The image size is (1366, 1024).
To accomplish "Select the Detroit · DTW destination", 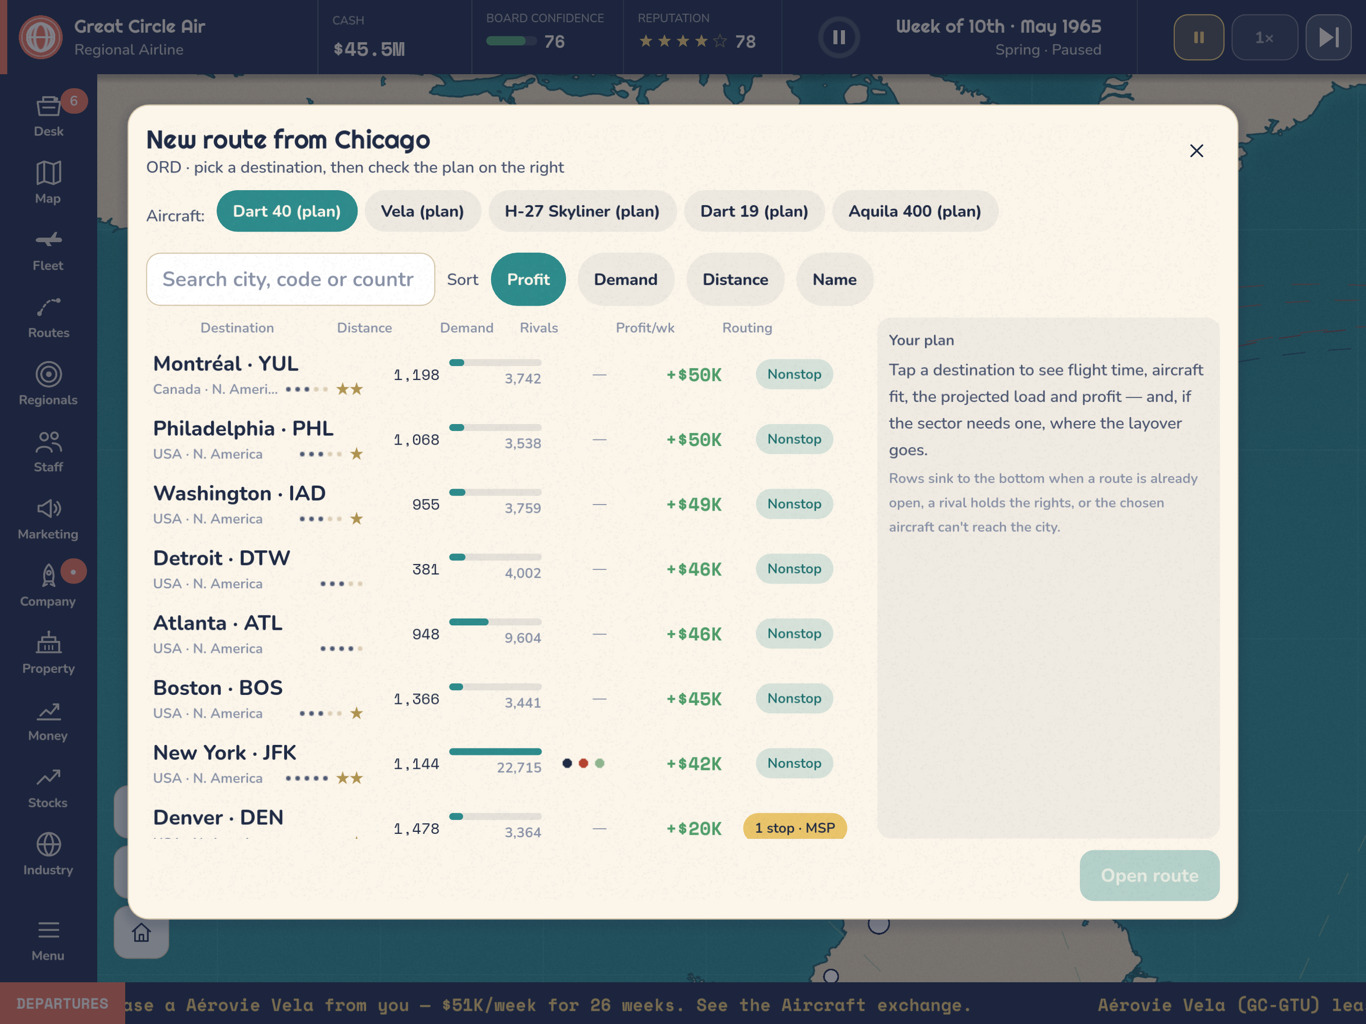I will tap(501, 570).
